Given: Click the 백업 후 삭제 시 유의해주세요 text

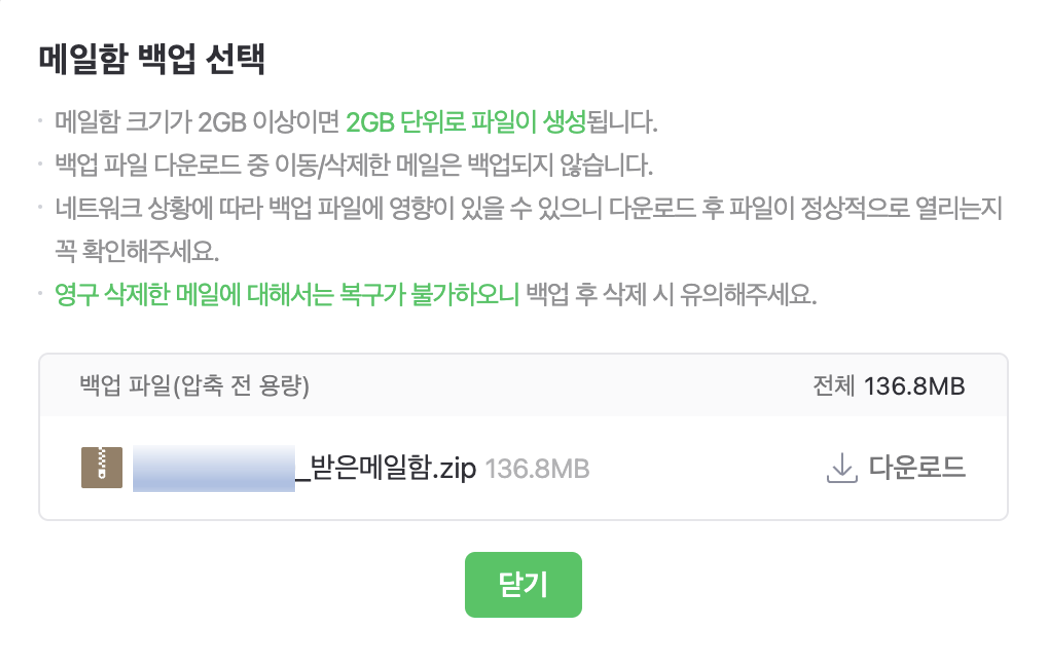Looking at the screenshot, I should [671, 294].
